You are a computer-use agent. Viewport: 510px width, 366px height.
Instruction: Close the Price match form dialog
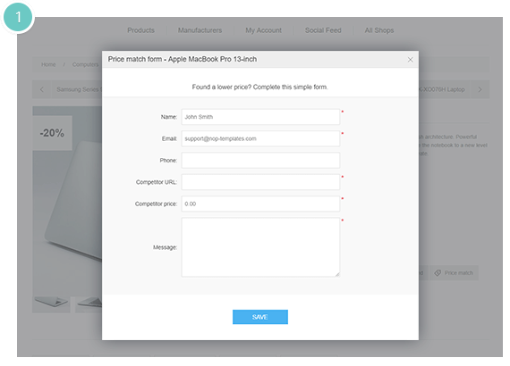[410, 60]
